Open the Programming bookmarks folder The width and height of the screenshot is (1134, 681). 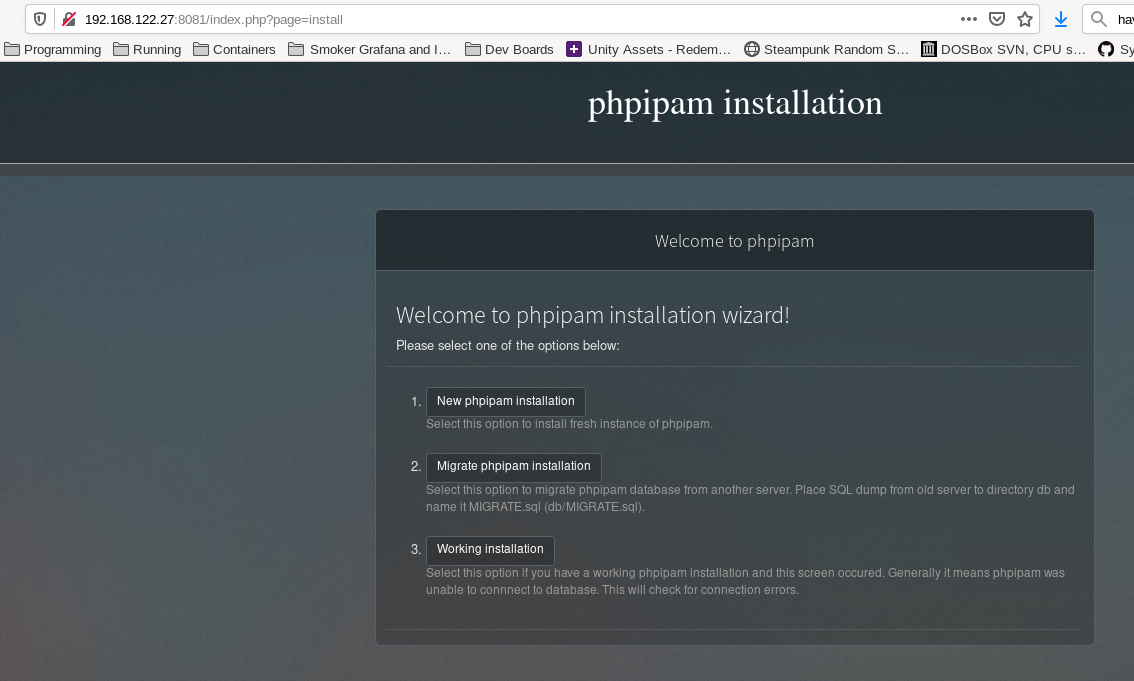(x=53, y=49)
